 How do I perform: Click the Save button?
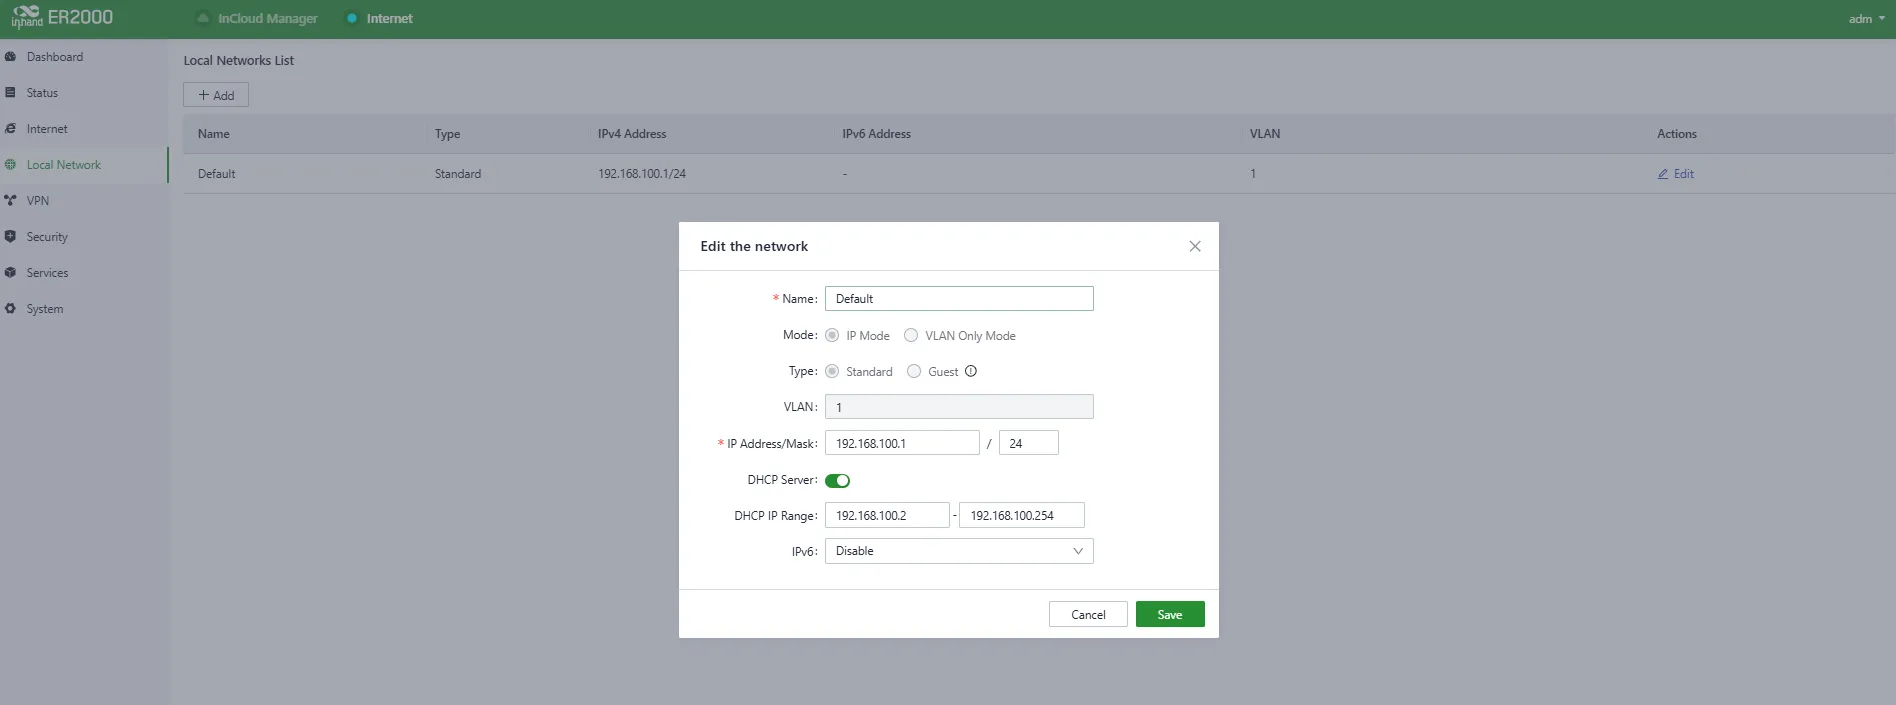tap(1170, 614)
